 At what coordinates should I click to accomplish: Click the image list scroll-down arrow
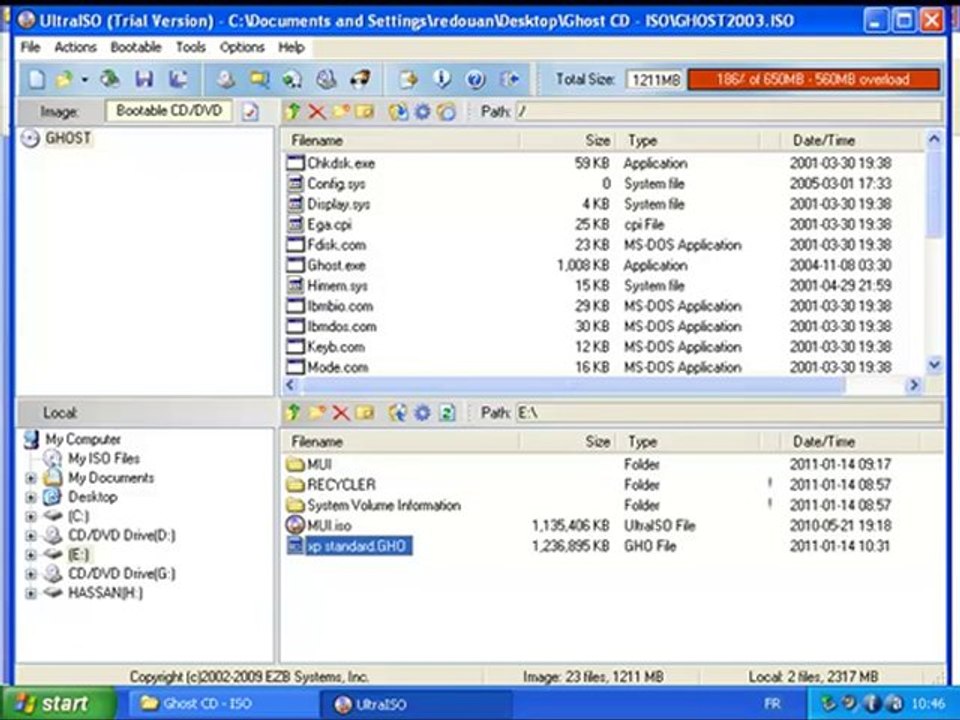pyautogui.click(x=934, y=366)
